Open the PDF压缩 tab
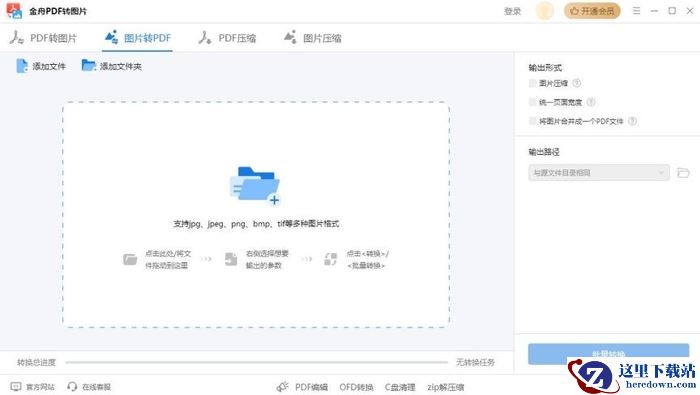 (228, 38)
